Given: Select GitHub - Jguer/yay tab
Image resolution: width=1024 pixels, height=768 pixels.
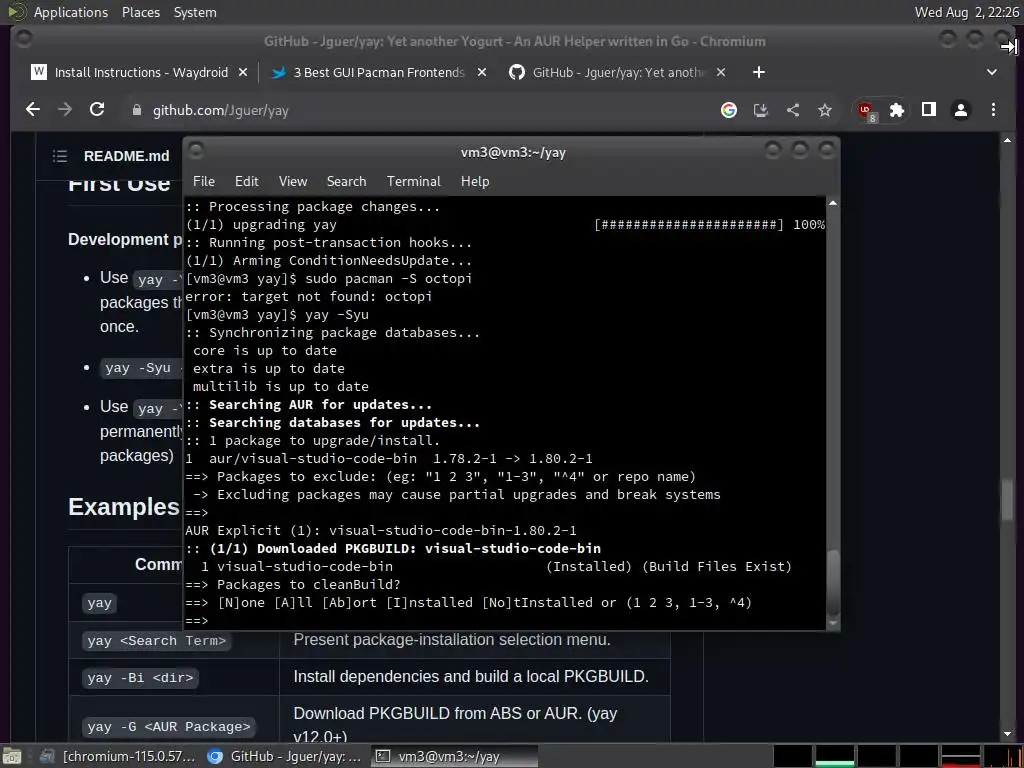Looking at the screenshot, I should (x=619, y=72).
